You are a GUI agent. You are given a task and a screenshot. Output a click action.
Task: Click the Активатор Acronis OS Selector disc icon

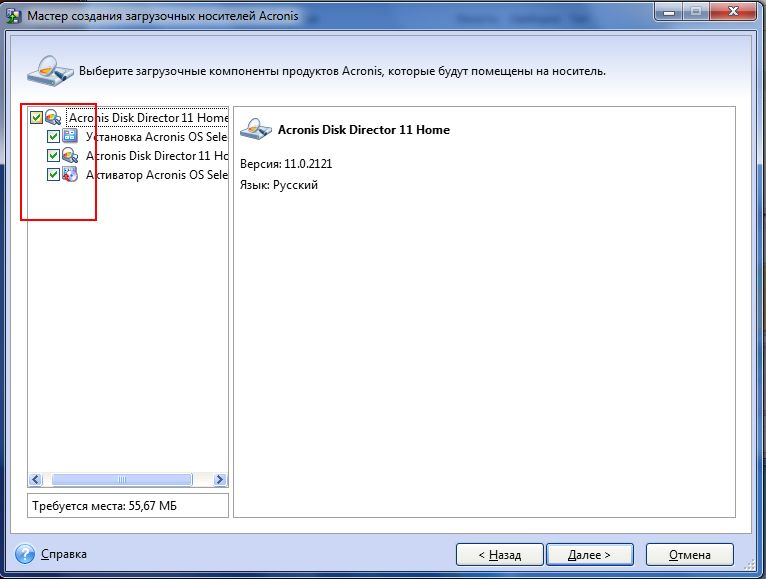70,174
